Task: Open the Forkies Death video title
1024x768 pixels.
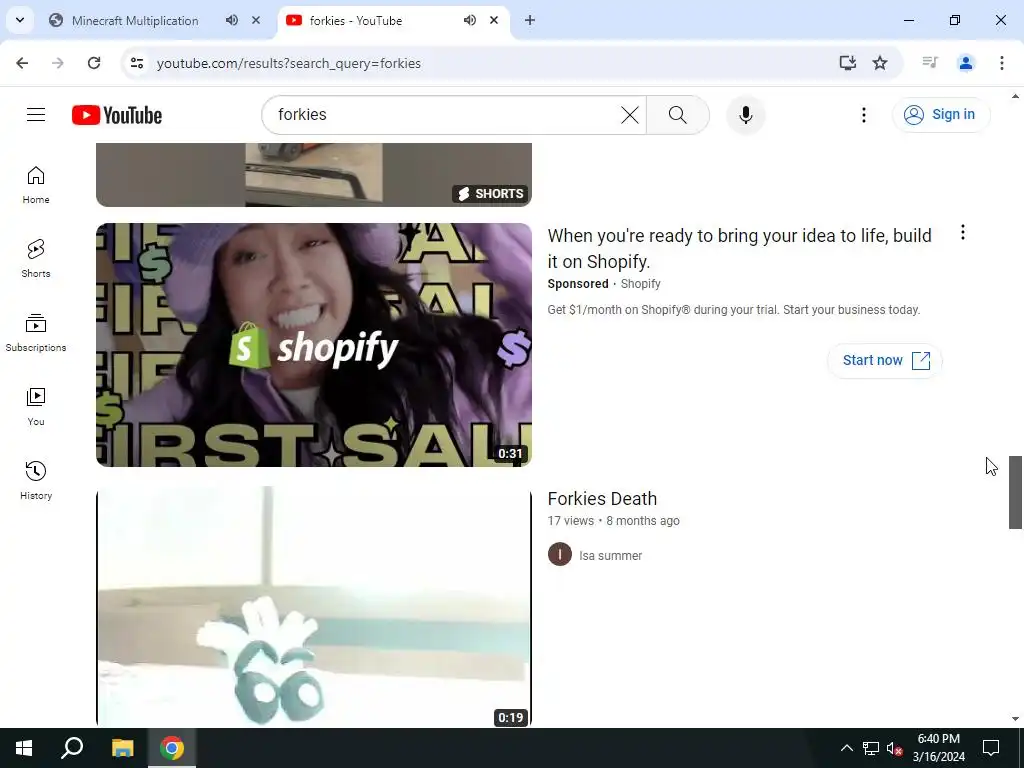Action: (x=602, y=499)
